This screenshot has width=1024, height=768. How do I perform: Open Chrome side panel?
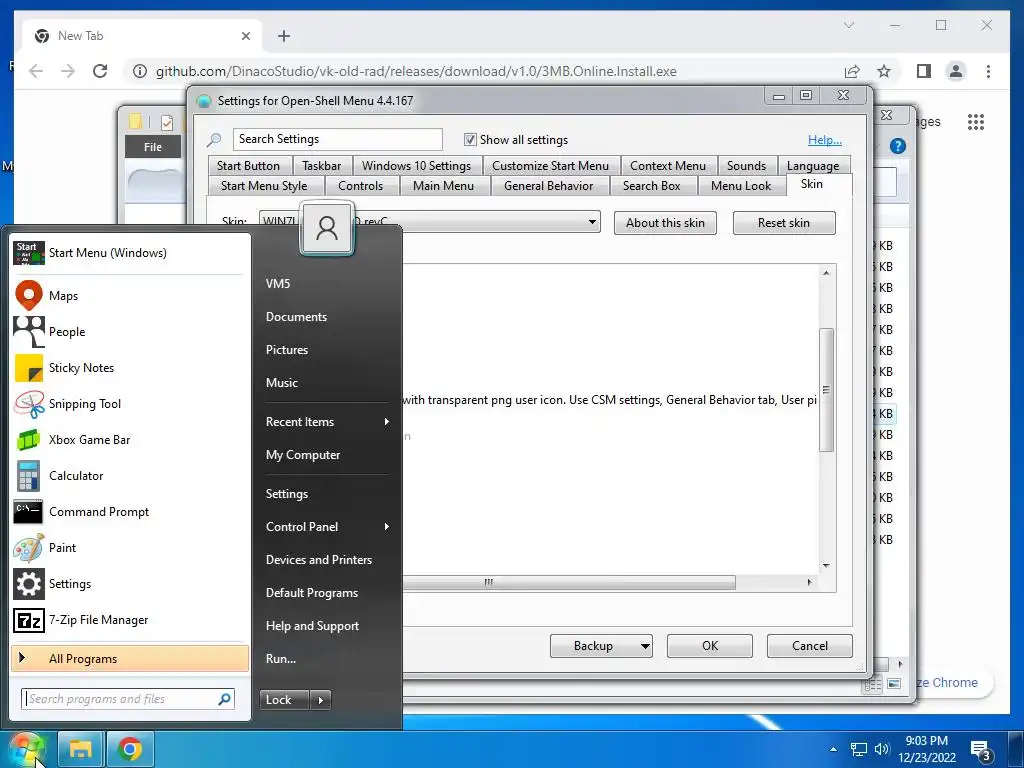click(923, 71)
